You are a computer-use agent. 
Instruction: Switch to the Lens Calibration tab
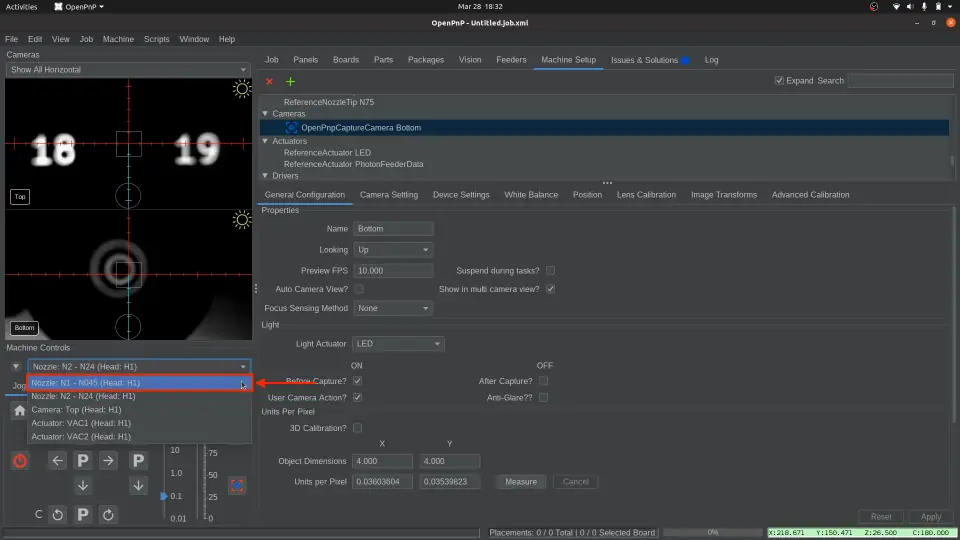[646, 195]
